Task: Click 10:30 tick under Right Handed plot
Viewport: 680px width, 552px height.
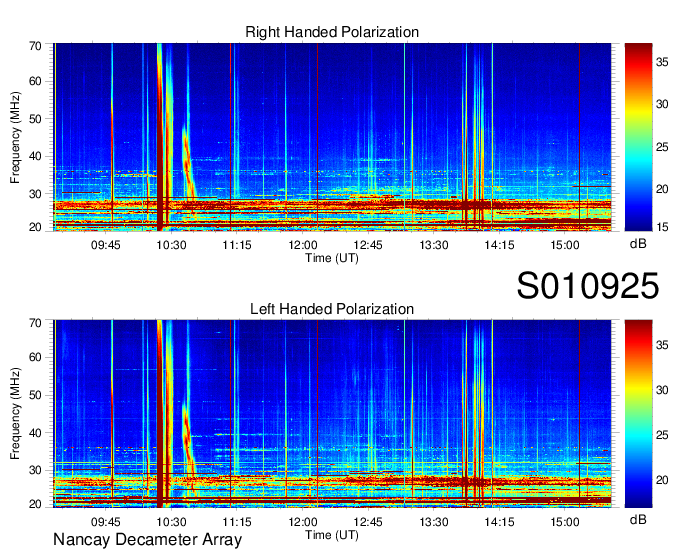Action: 171,245
